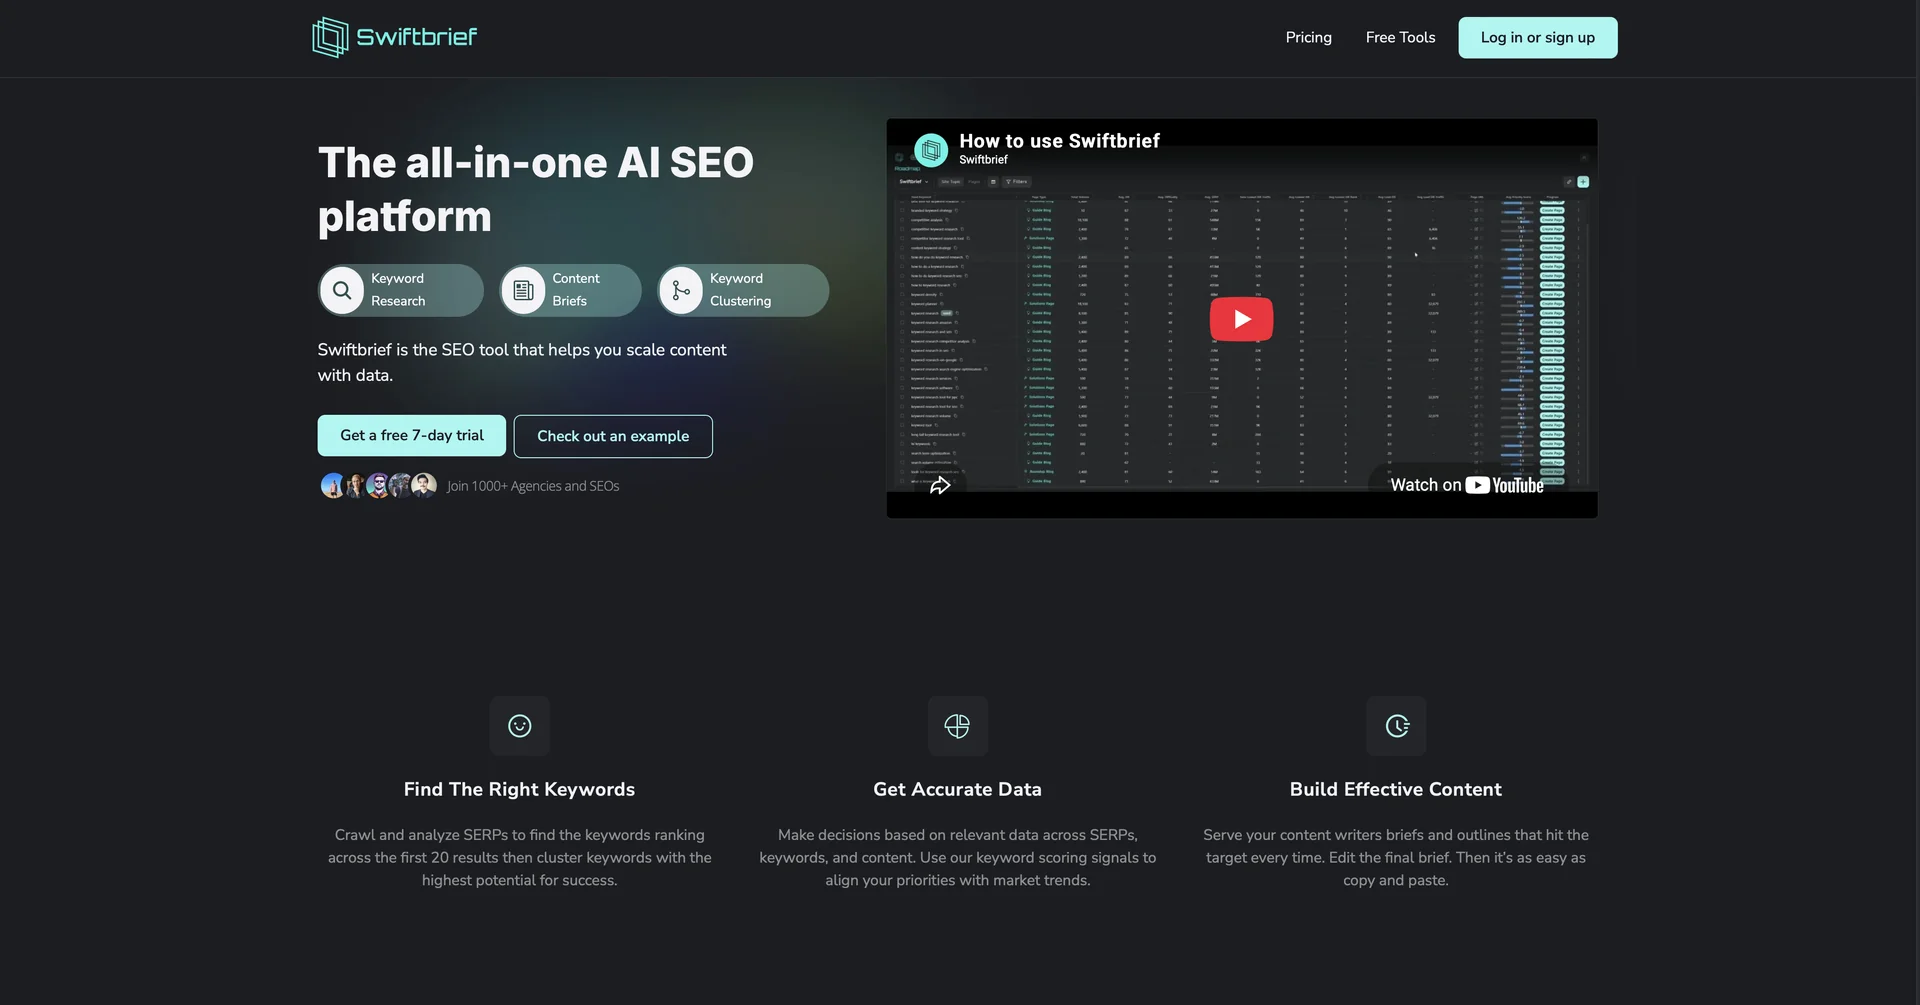Screen dimensions: 1920x1005
Task: Click the last user avatar in the row
Action: [x=425, y=486]
